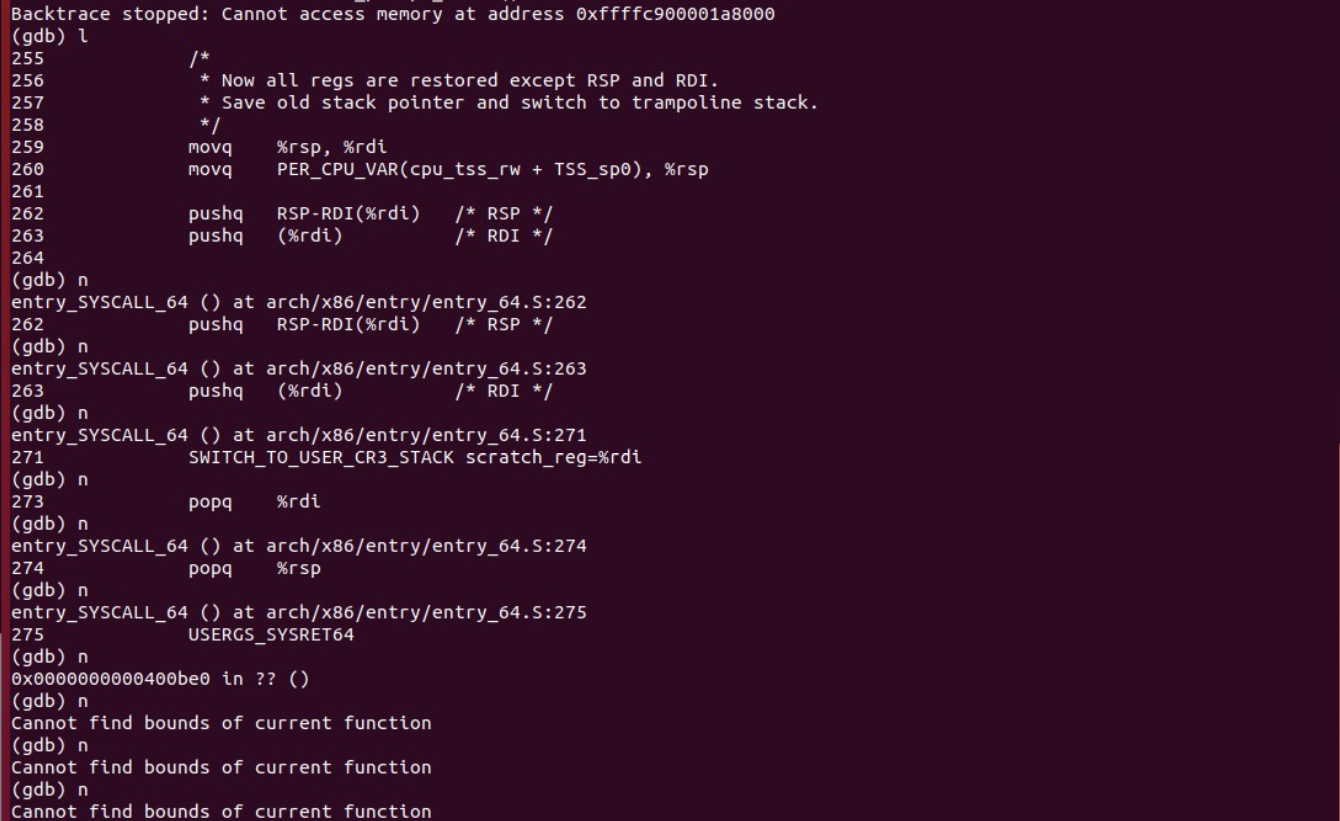Click the last 'Cannot find bounds' message

pos(221,811)
